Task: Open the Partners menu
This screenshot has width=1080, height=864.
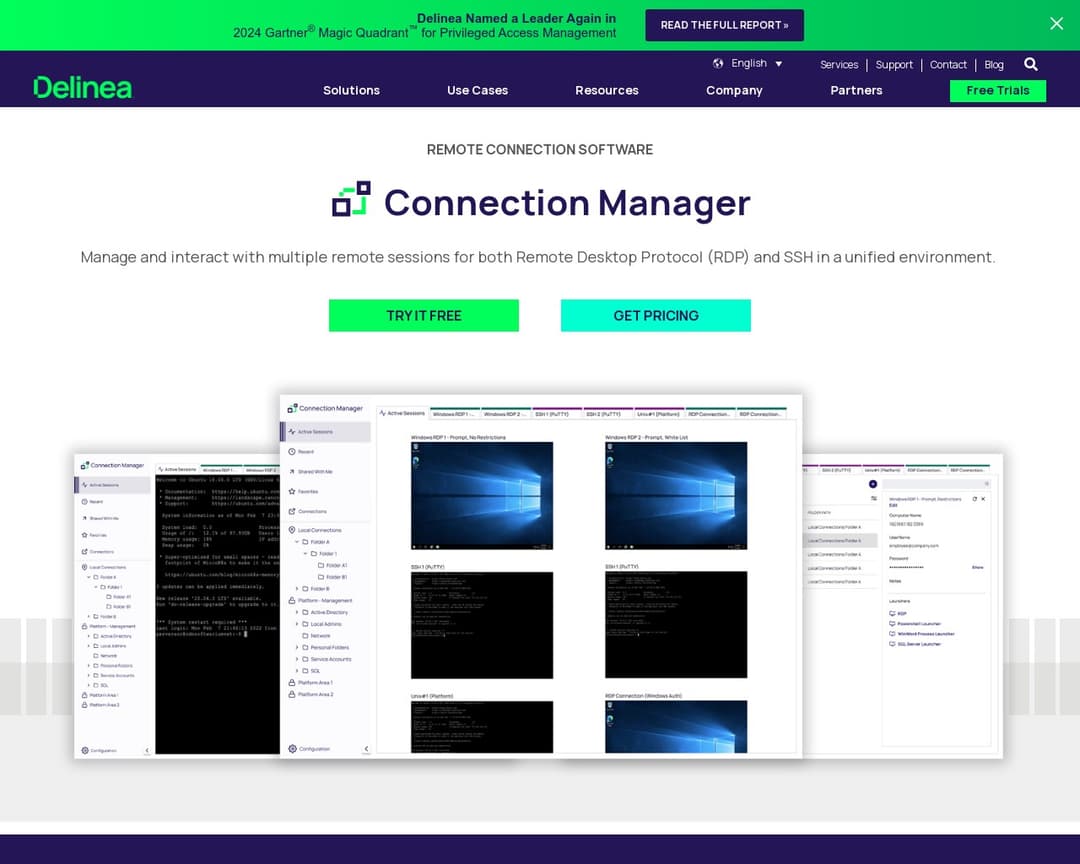Action: [856, 90]
